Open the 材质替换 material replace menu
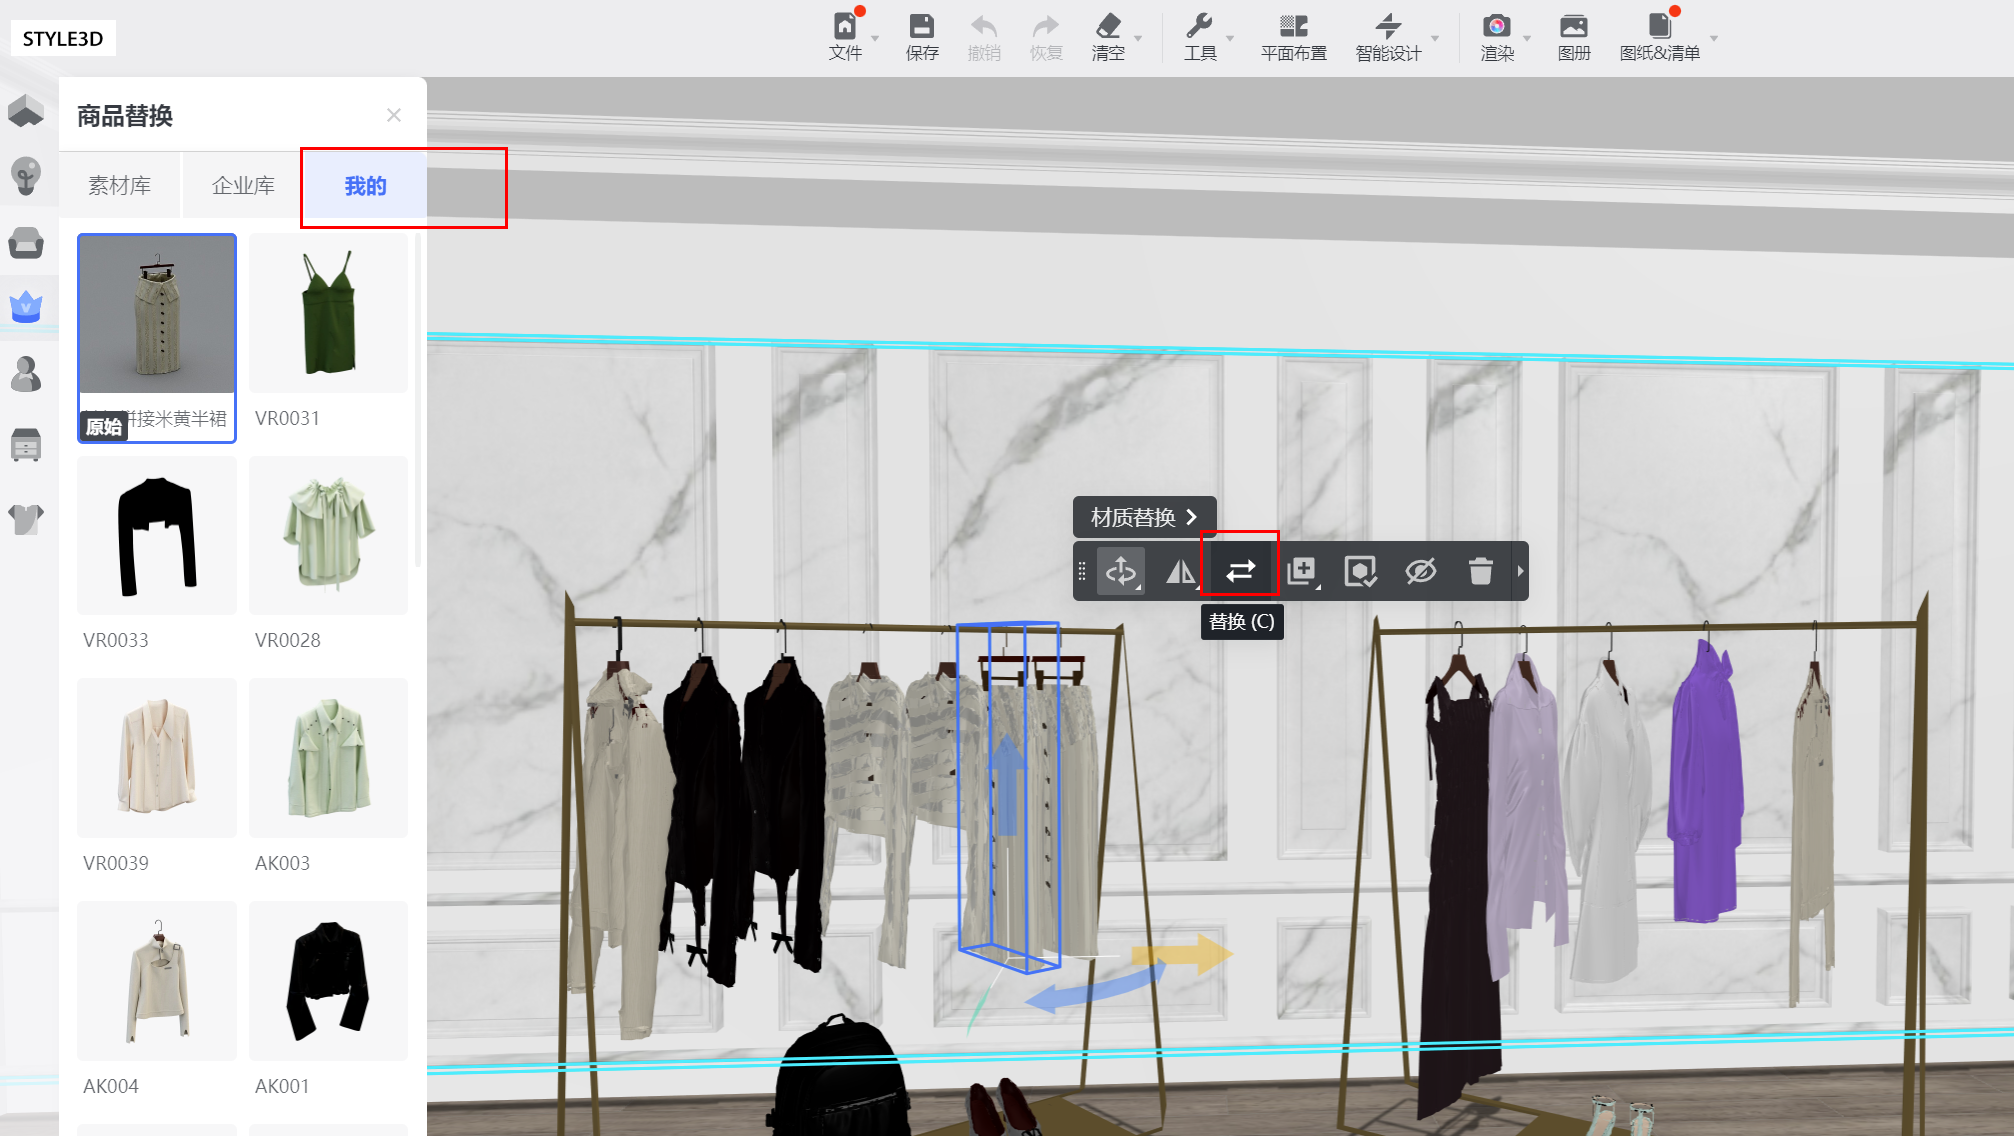This screenshot has height=1136, width=2014. (1144, 517)
